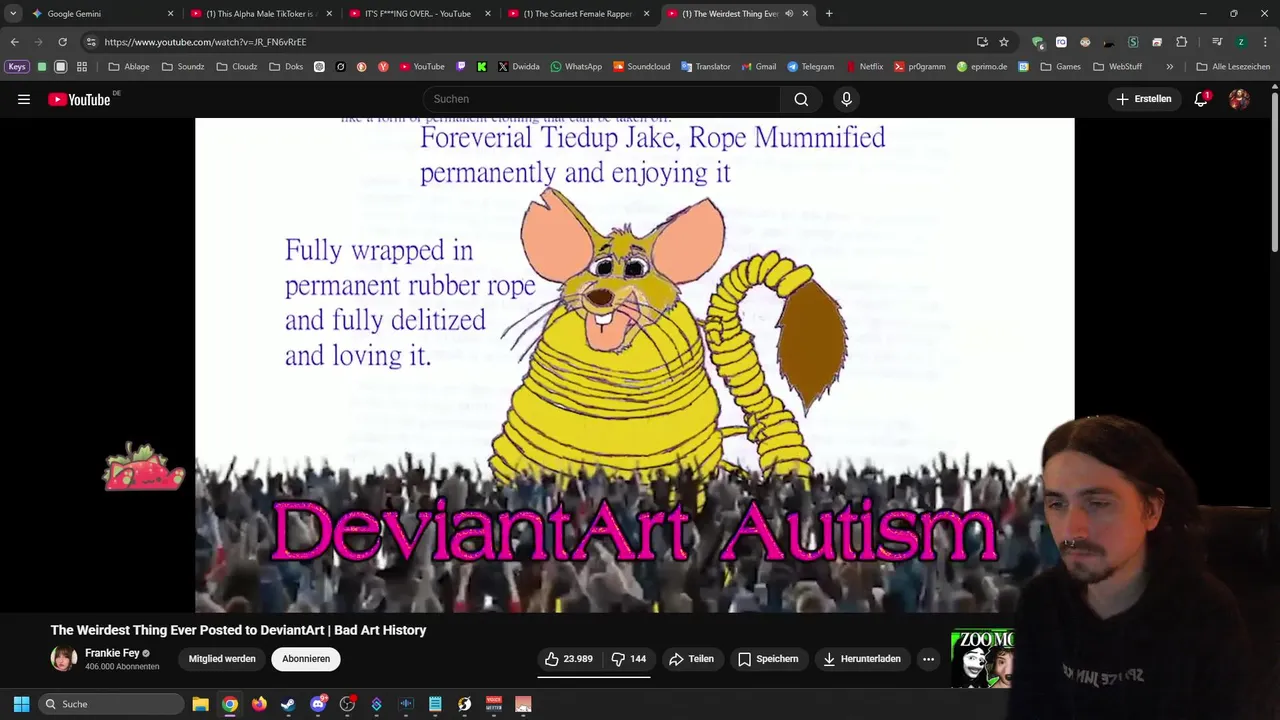
Task: Switch to the Google Gemini tab
Action: coord(102,14)
